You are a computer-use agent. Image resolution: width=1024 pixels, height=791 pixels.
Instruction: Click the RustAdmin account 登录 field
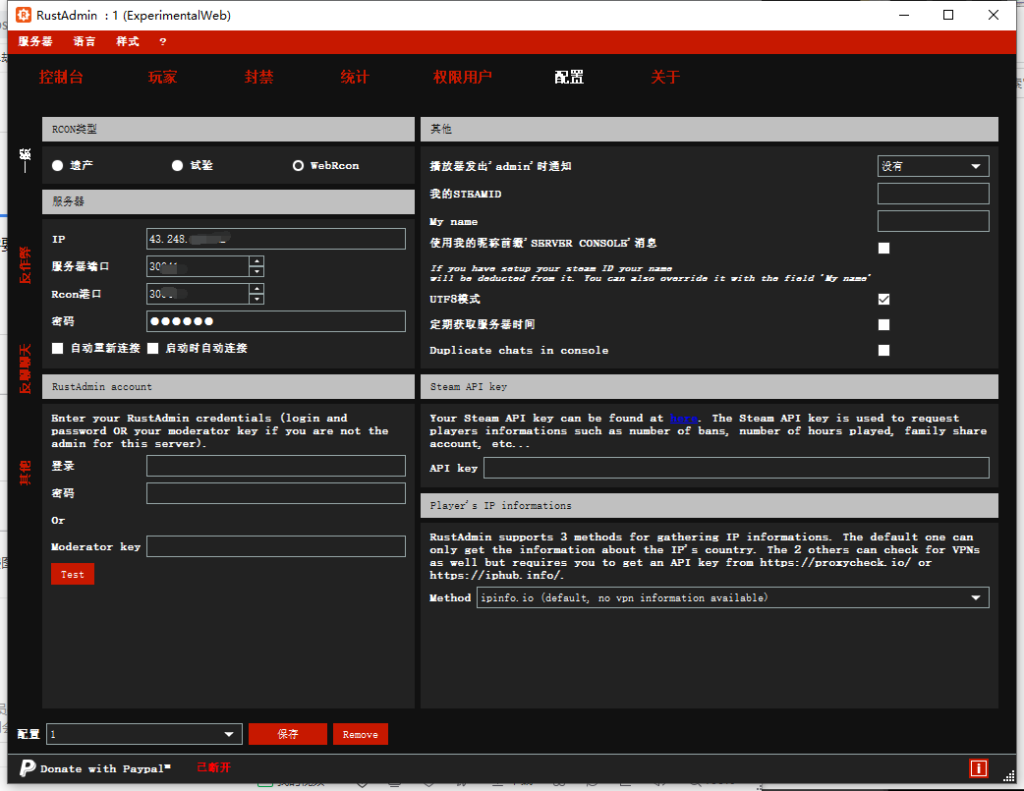tap(276, 466)
